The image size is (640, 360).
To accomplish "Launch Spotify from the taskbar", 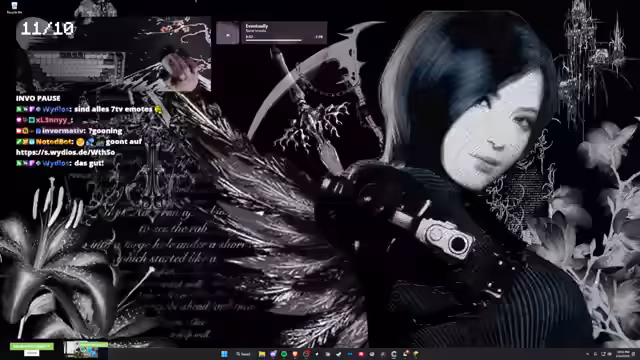I will pos(284,354).
